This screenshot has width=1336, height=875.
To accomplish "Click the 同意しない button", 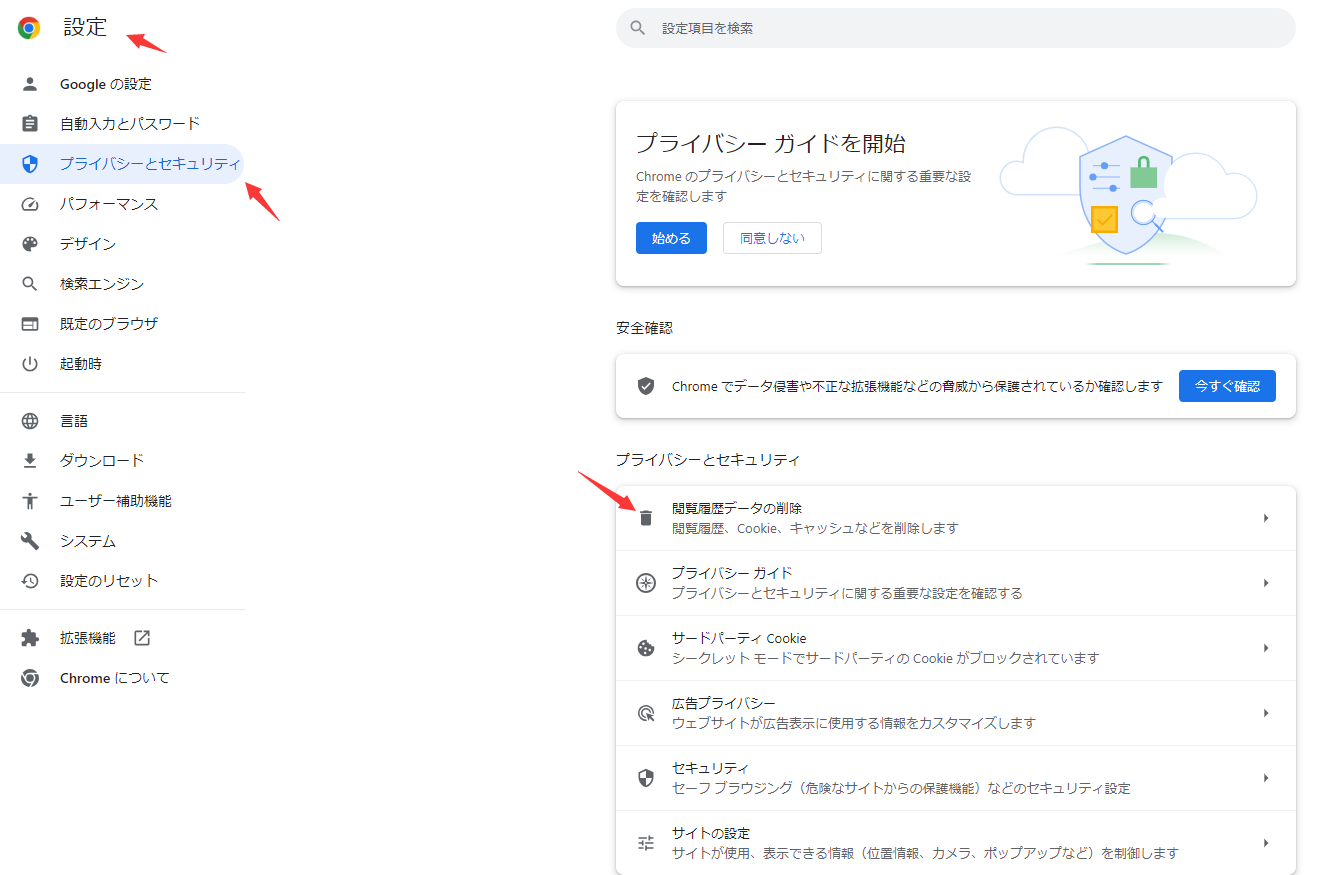I will click(x=772, y=238).
